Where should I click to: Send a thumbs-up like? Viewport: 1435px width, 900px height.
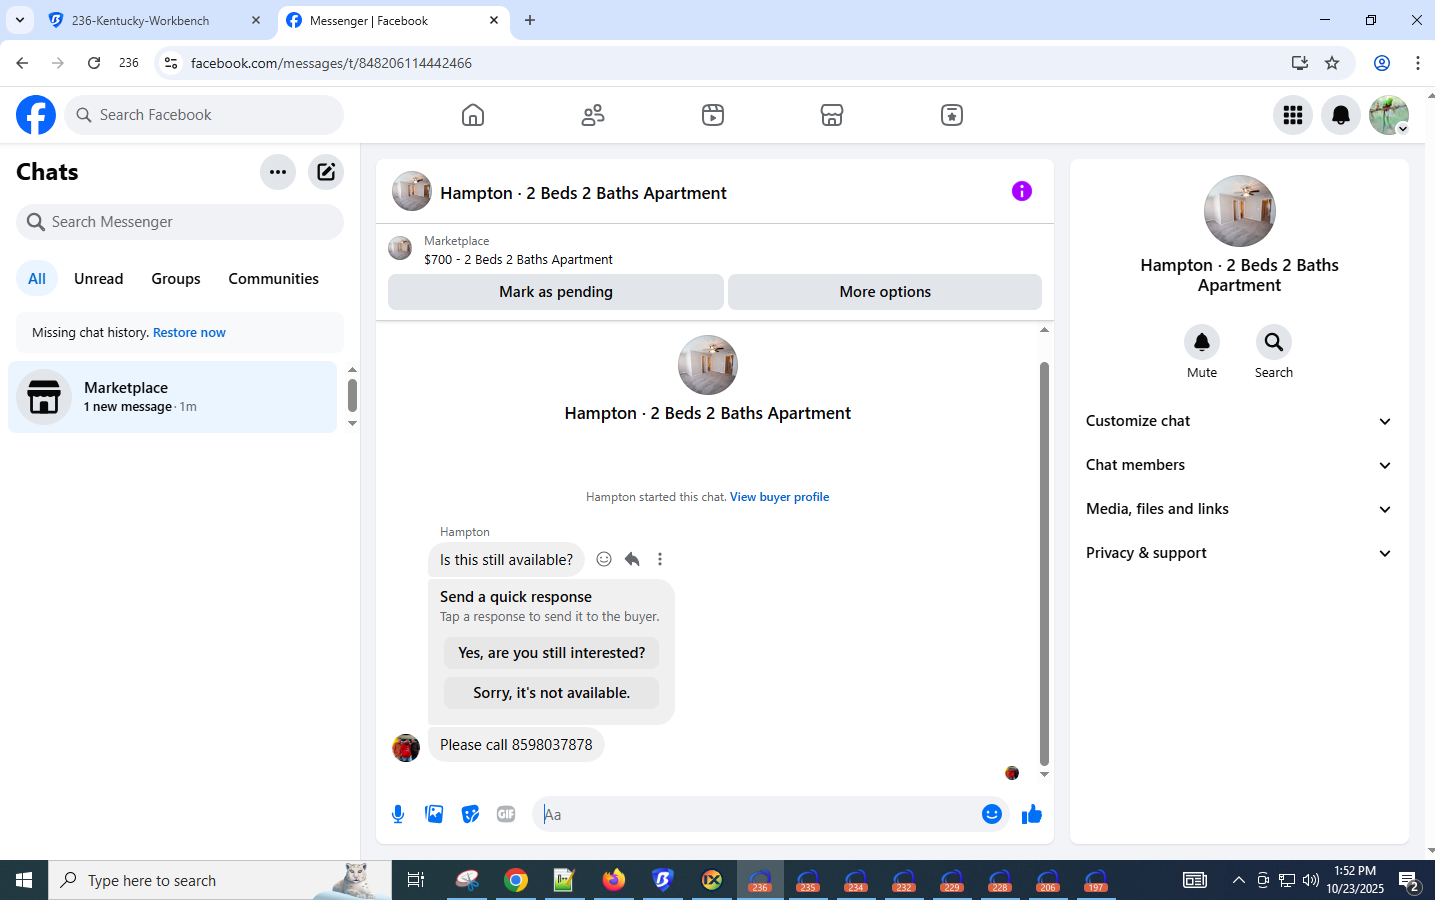[1032, 814]
